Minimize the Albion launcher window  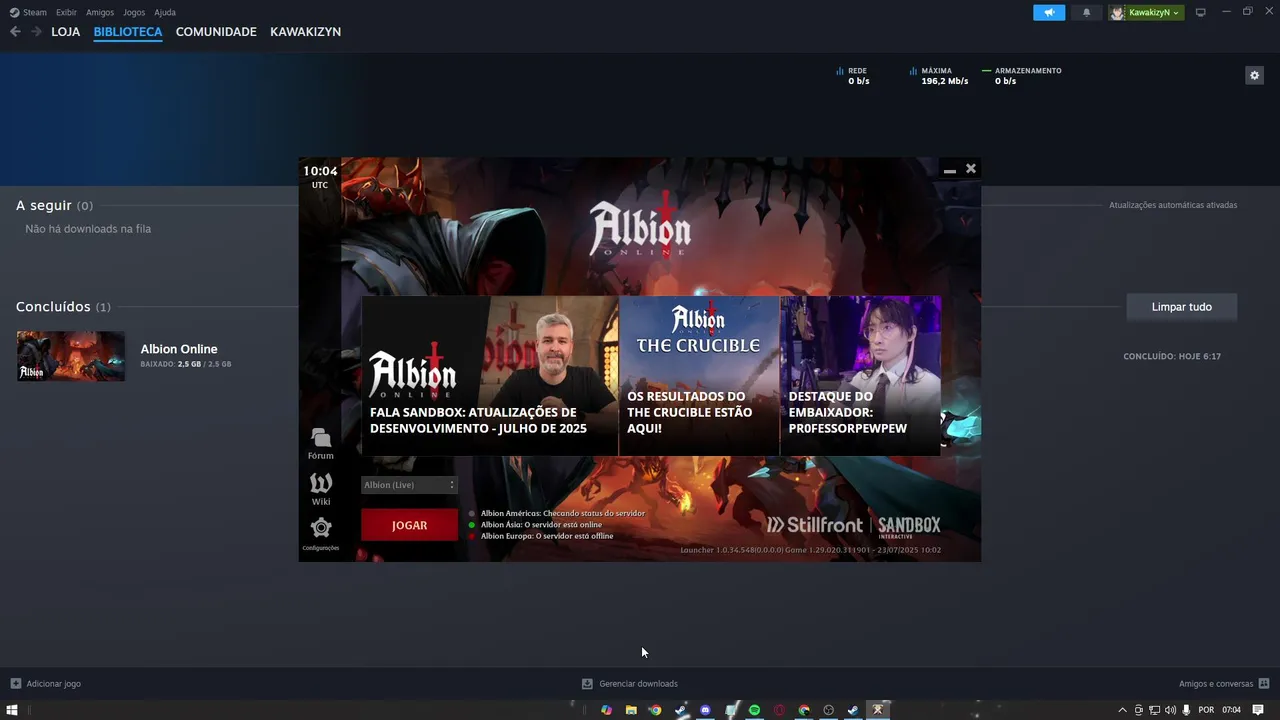950,169
